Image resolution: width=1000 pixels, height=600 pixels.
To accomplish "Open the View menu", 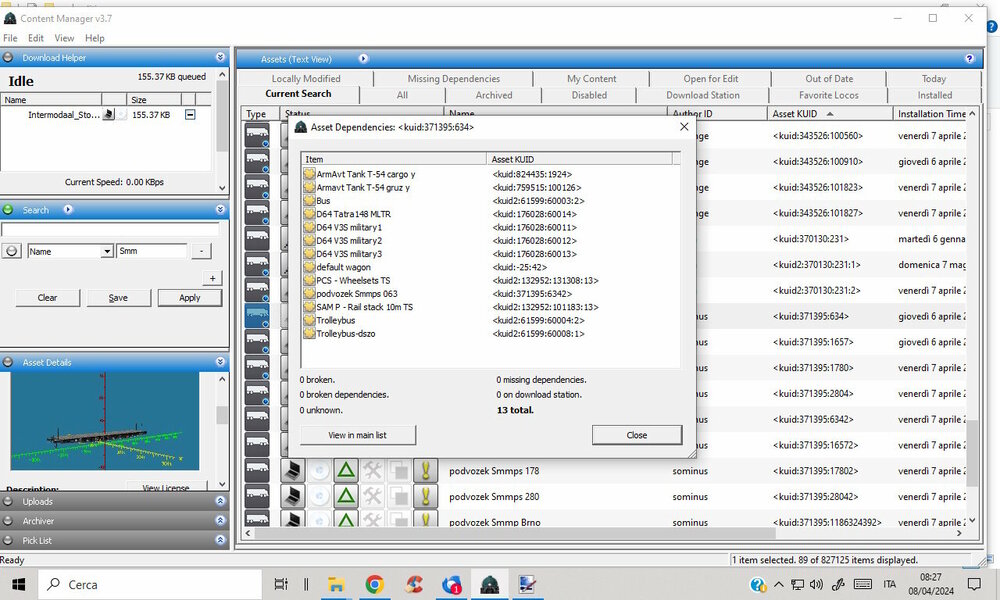I will [64, 38].
